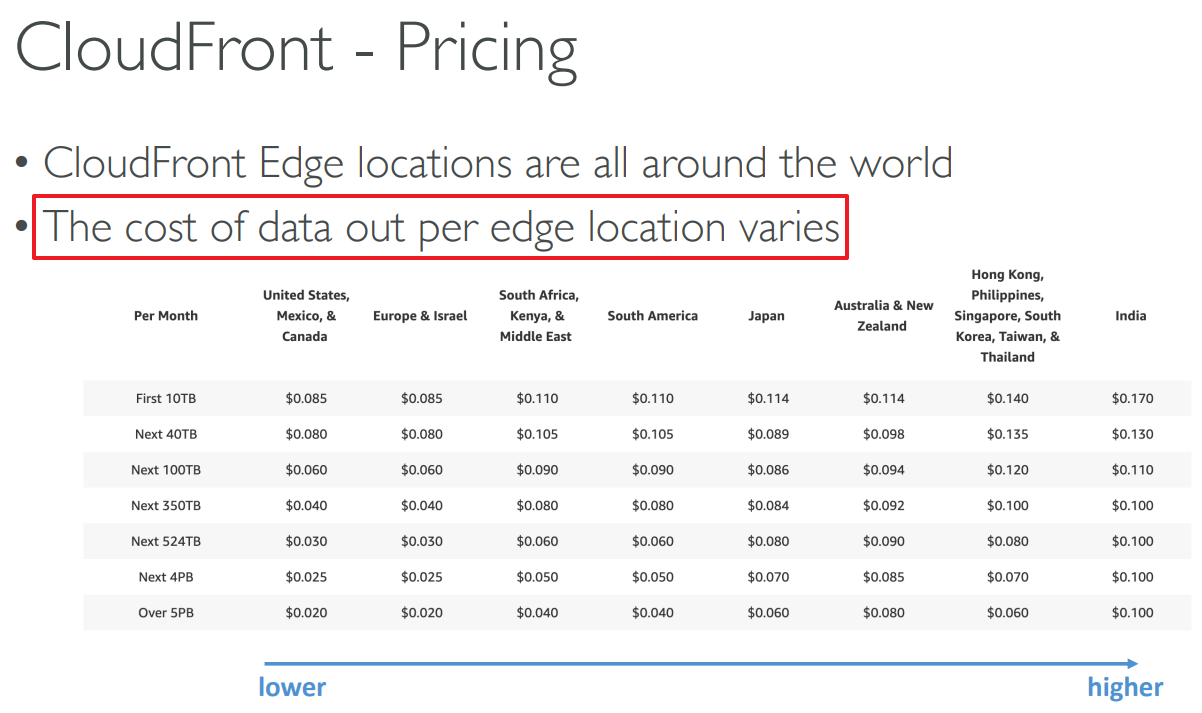Click the "CloudFront - Pricing" slide title
The width and height of the screenshot is (1202, 713).
coord(297,48)
